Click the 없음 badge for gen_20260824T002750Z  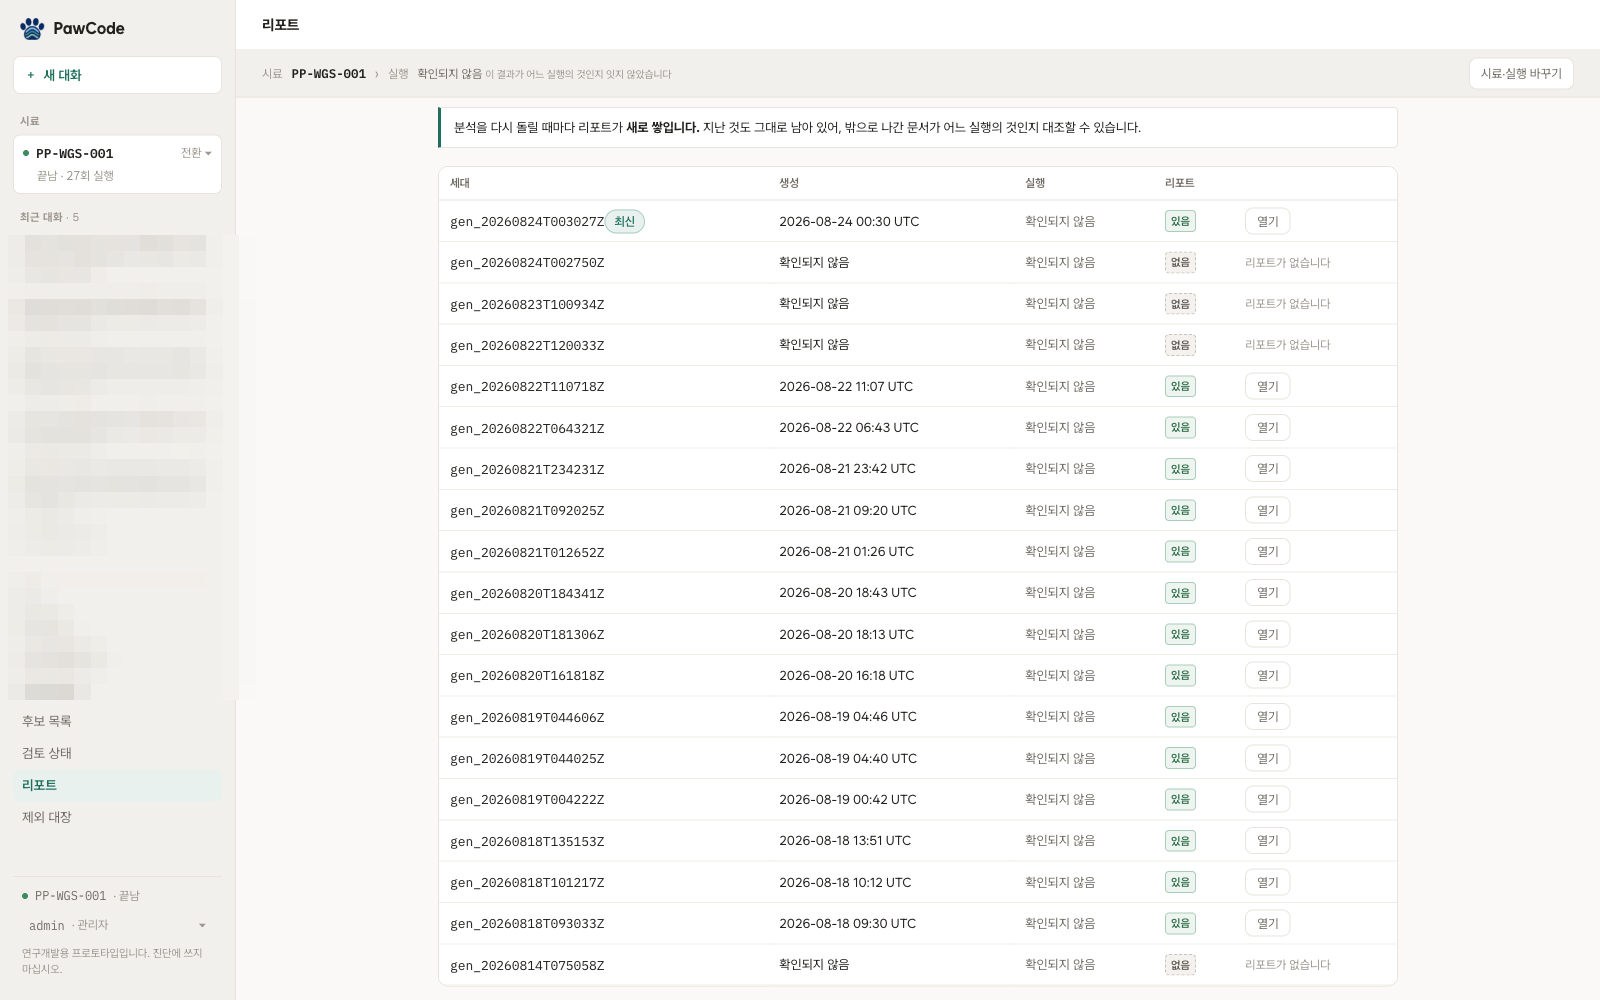pyautogui.click(x=1180, y=263)
